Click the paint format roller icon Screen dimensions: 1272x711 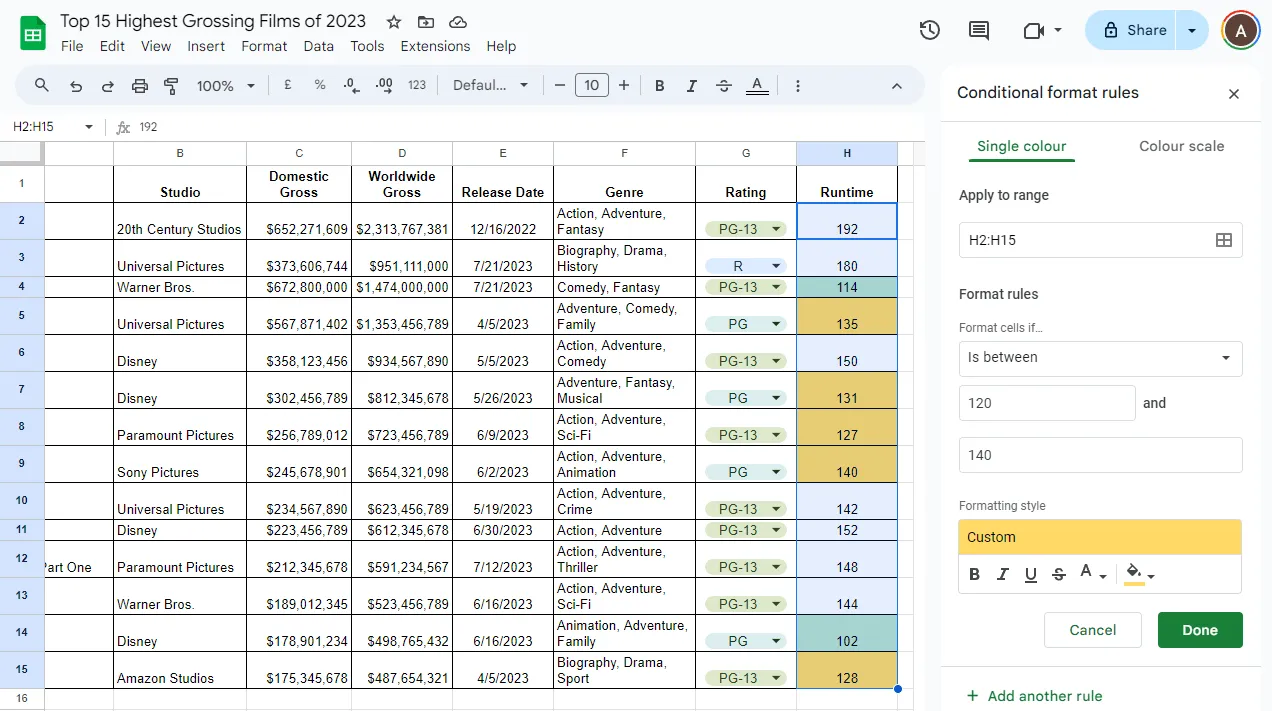pos(171,86)
